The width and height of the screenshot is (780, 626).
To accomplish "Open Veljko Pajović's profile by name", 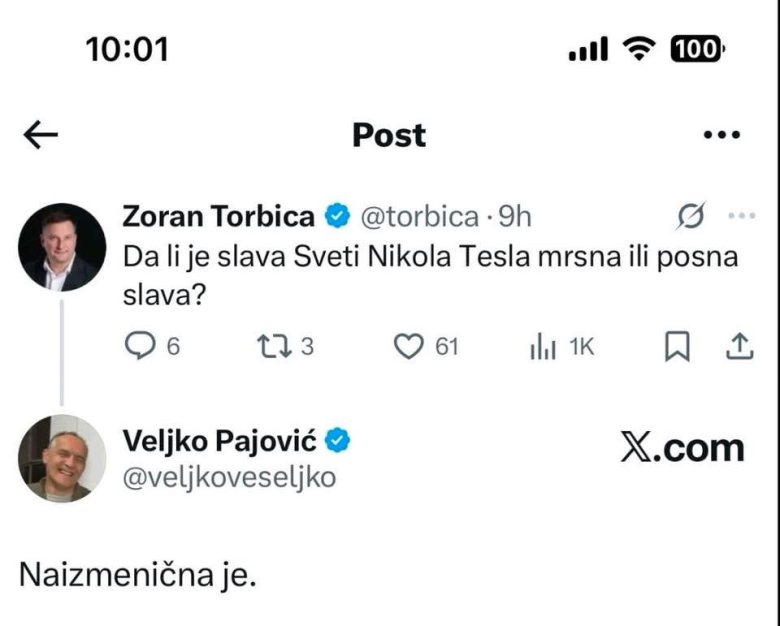I will [222, 440].
